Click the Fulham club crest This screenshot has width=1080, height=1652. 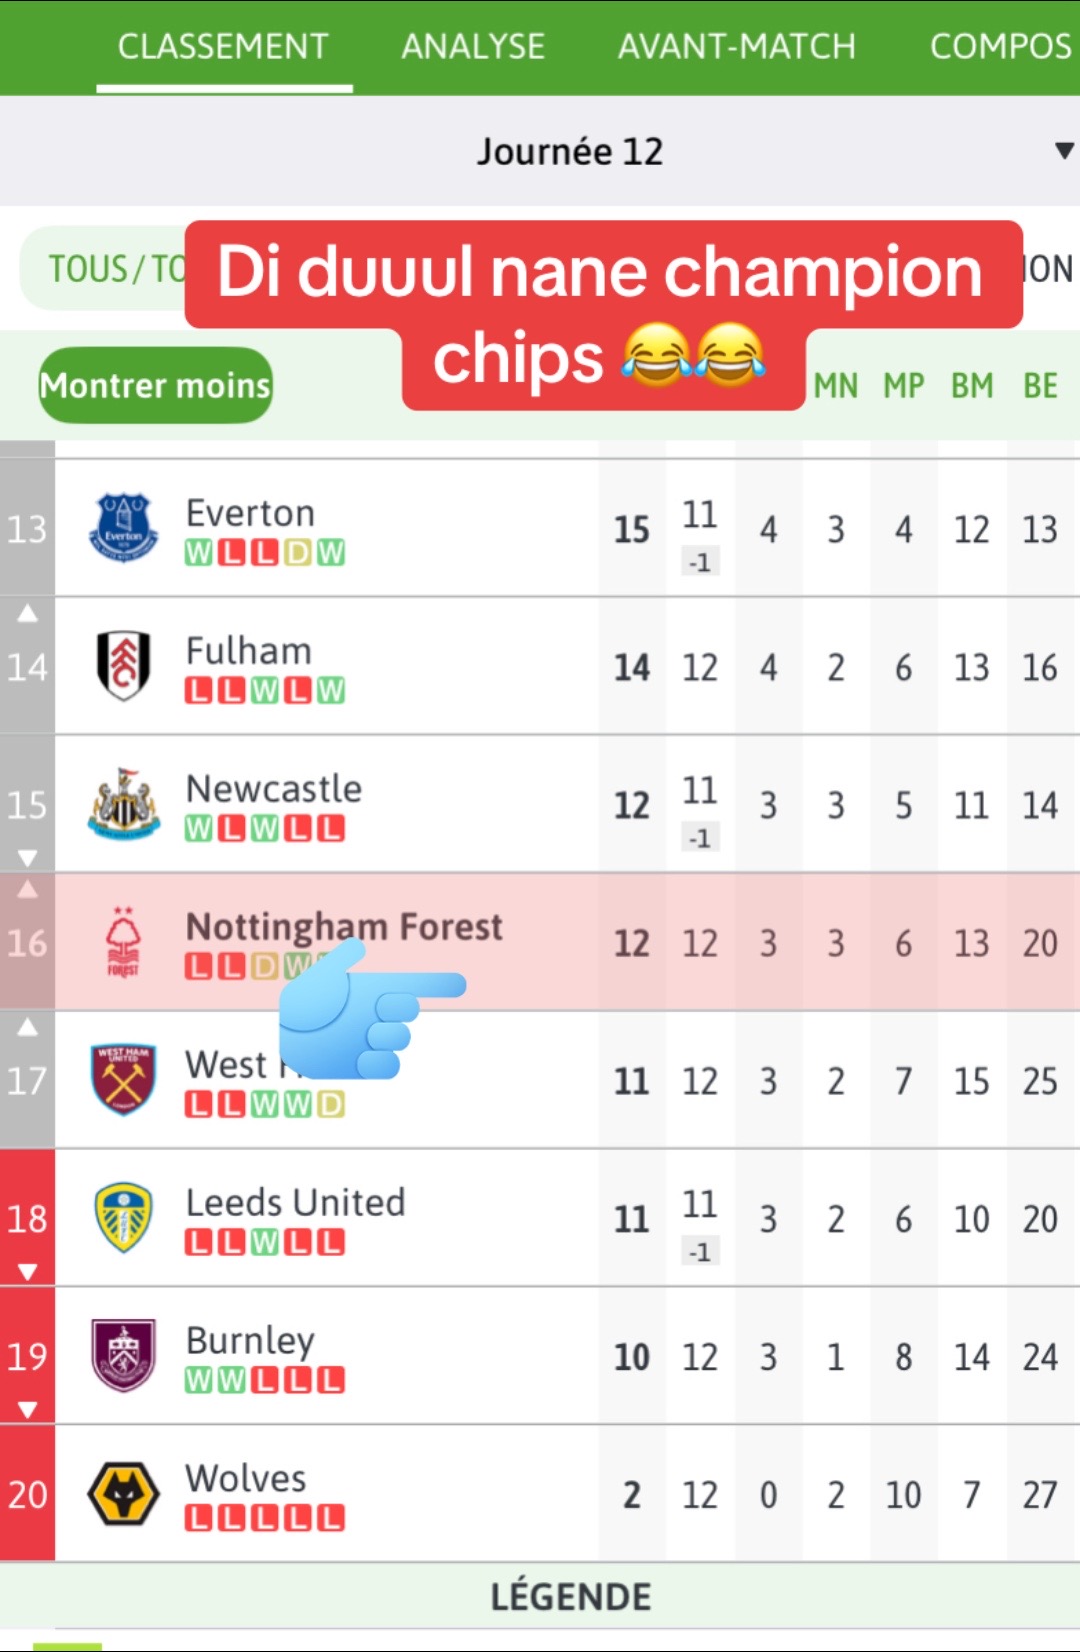123,665
